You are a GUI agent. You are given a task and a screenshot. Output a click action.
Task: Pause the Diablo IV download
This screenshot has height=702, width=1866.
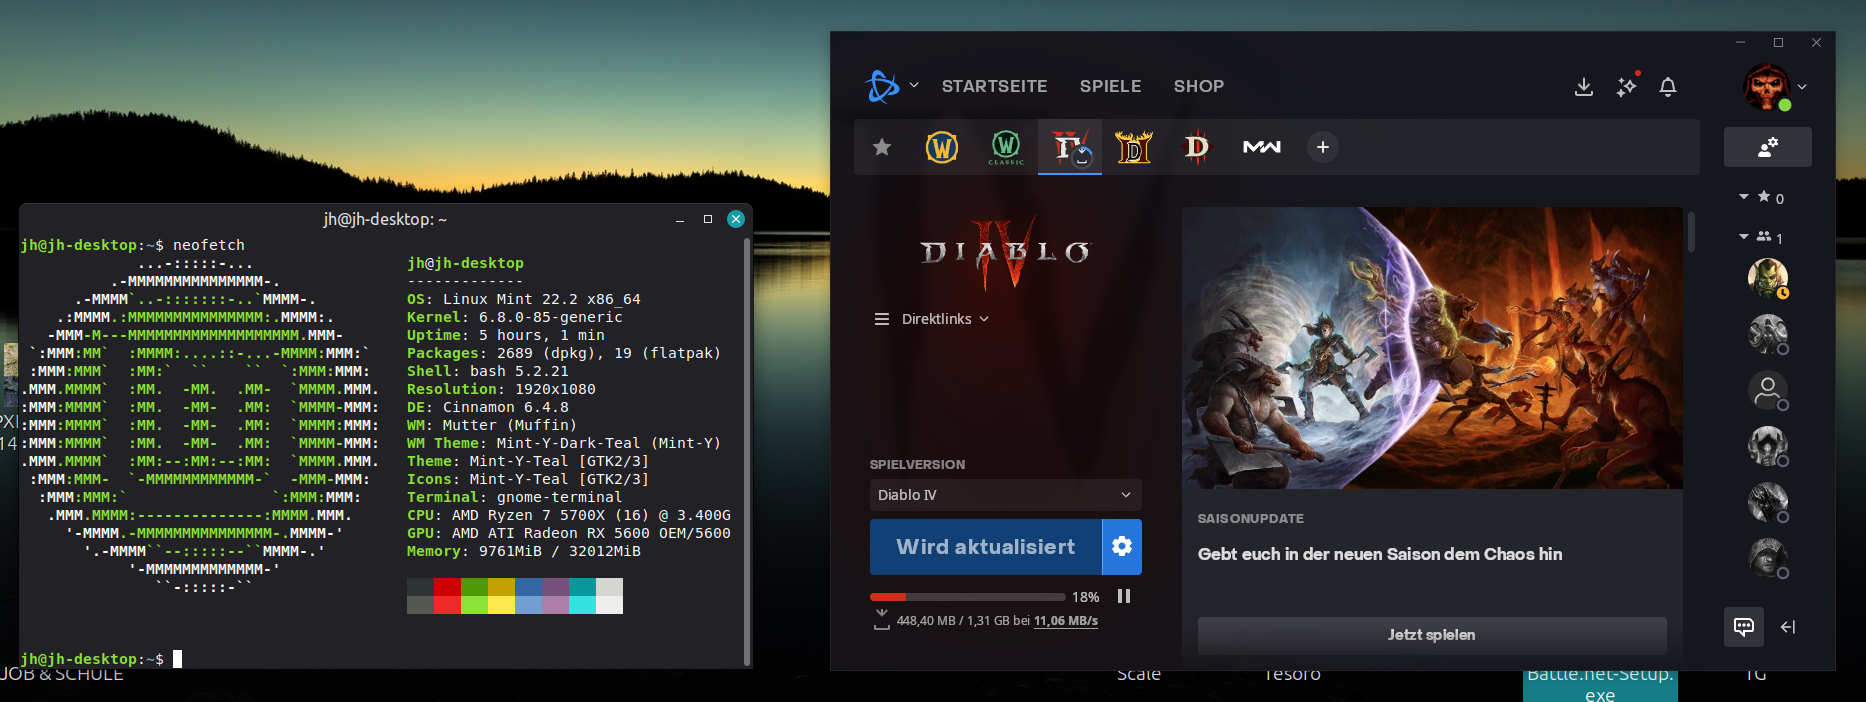point(1124,596)
